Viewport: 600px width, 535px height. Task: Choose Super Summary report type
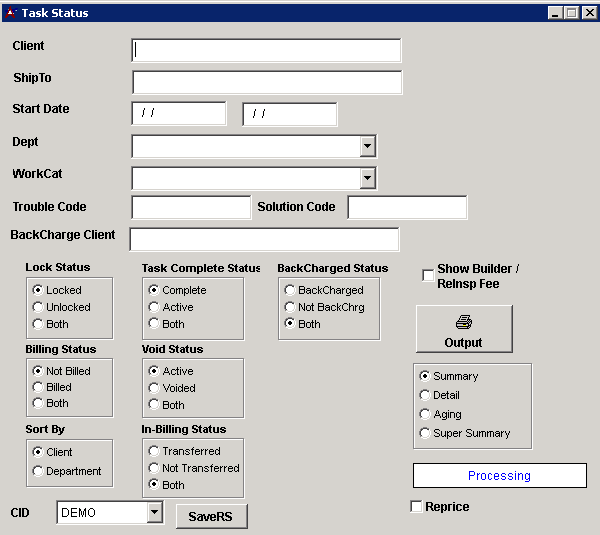pos(425,433)
